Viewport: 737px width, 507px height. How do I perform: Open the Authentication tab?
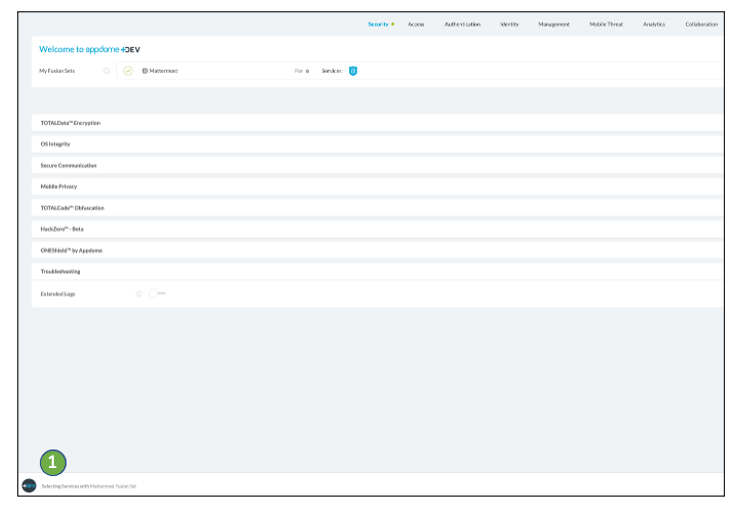click(462, 24)
